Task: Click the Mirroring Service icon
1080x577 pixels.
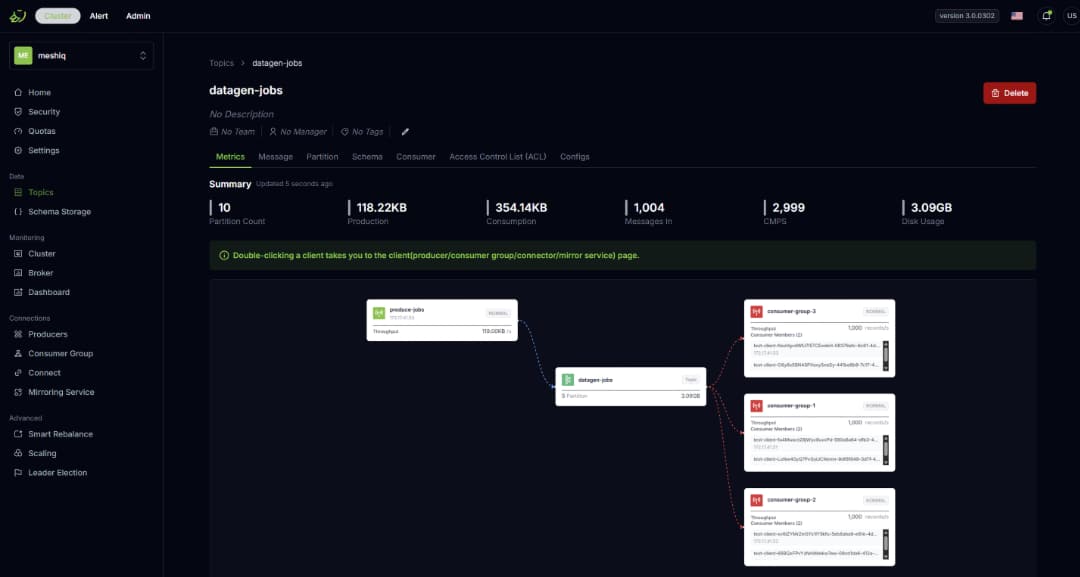Action: (18, 392)
